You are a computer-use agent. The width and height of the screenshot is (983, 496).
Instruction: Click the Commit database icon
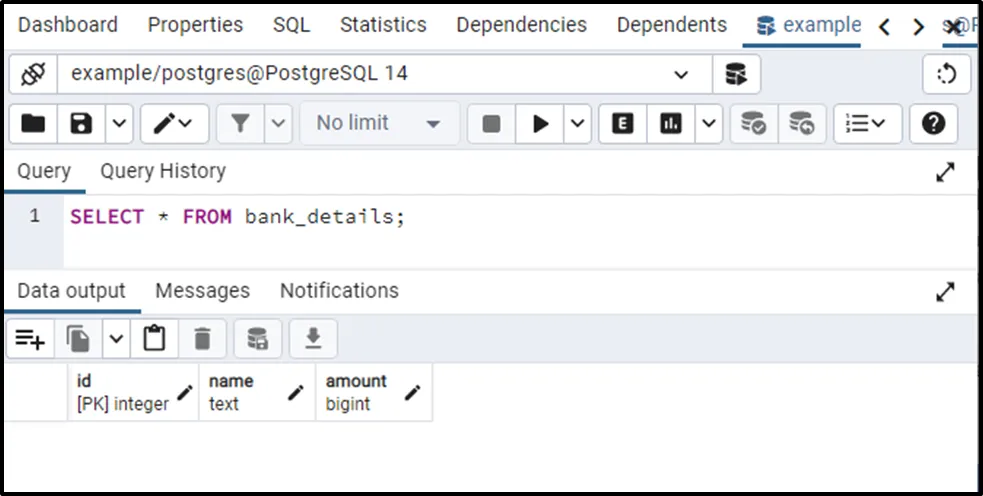pos(753,124)
